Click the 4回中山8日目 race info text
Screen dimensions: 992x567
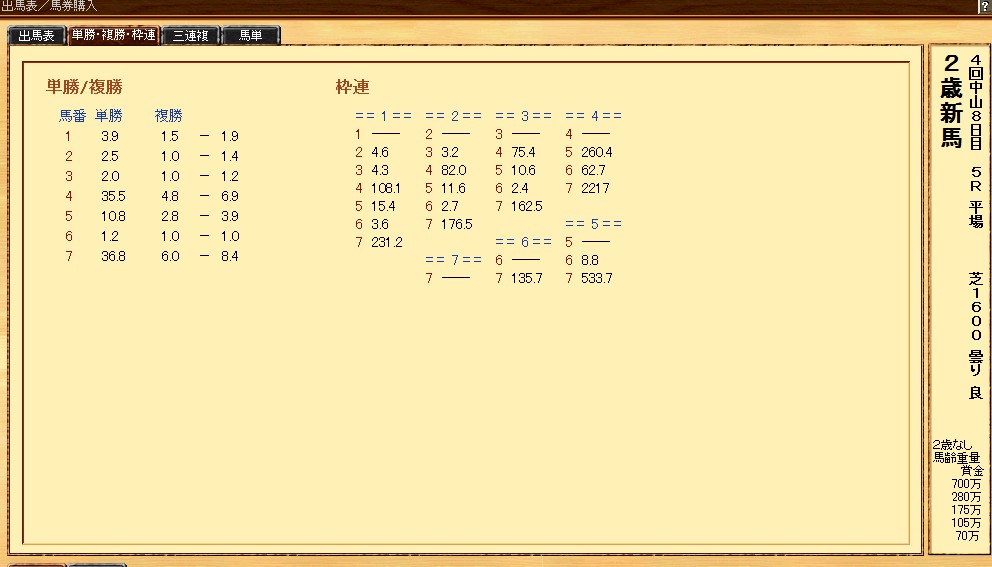(975, 103)
